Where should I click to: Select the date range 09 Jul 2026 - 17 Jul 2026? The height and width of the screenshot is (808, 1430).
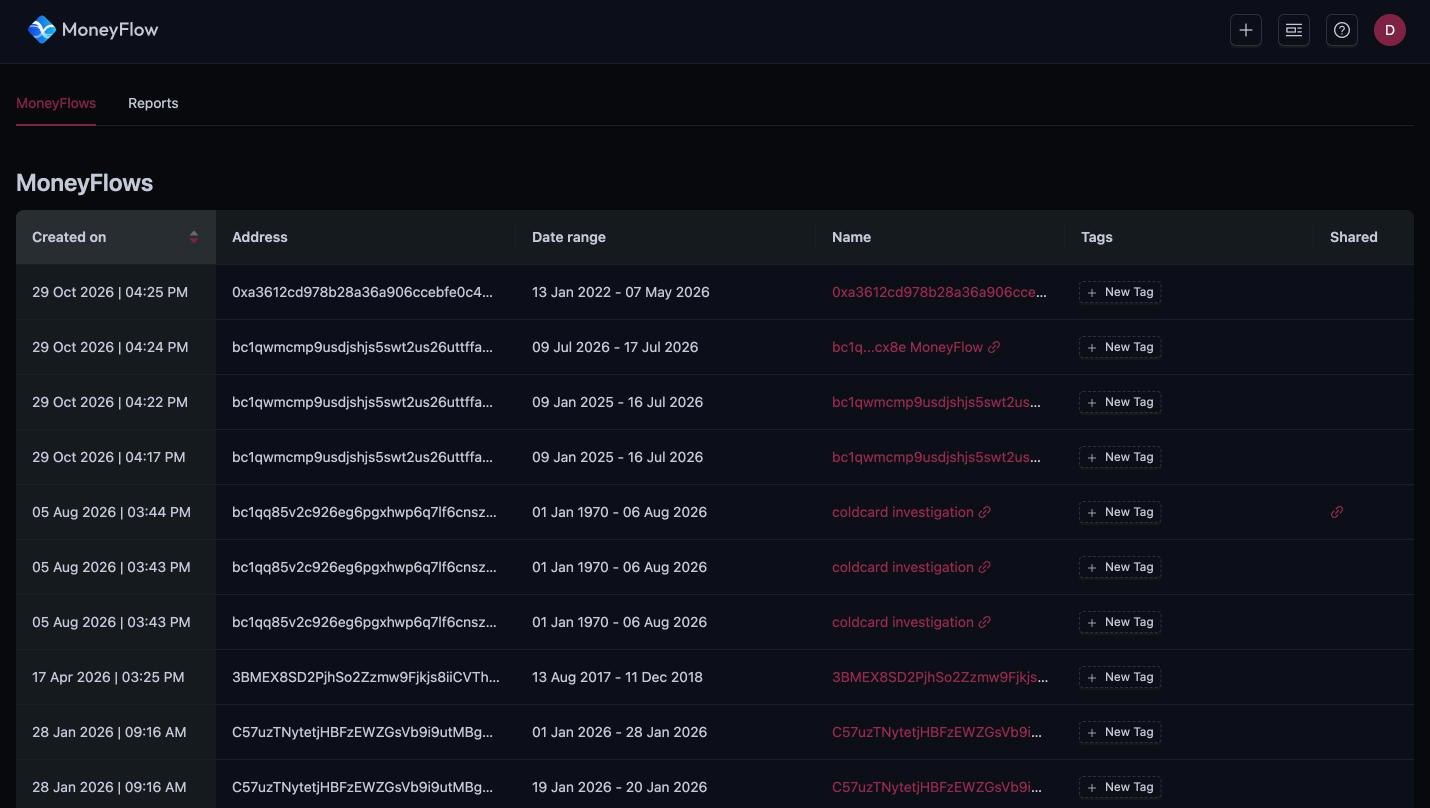(615, 347)
